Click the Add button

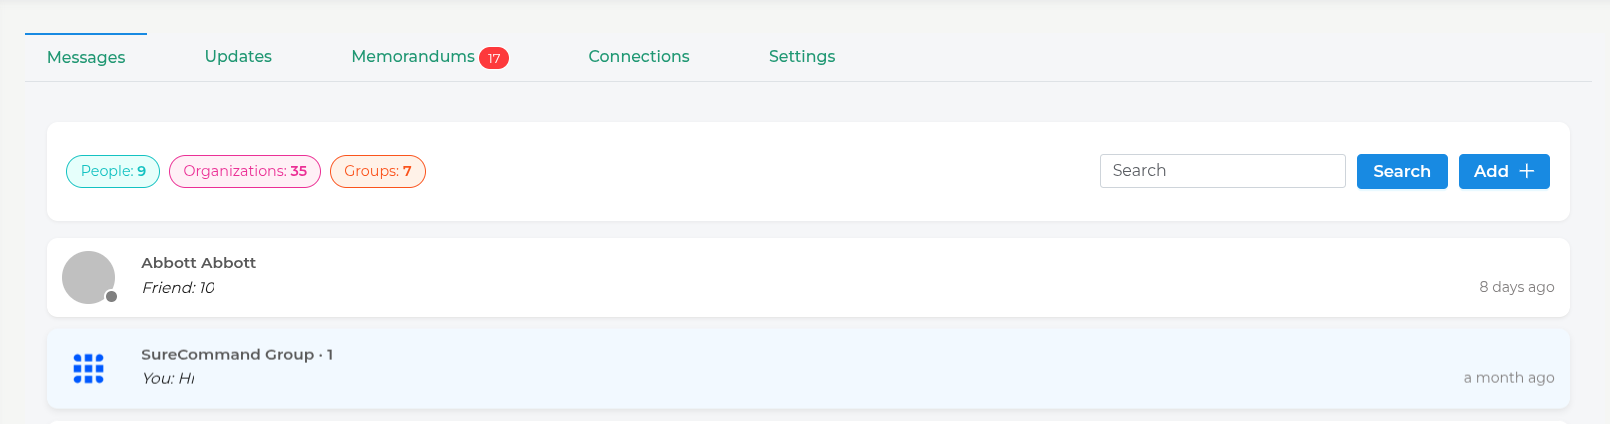(1504, 171)
